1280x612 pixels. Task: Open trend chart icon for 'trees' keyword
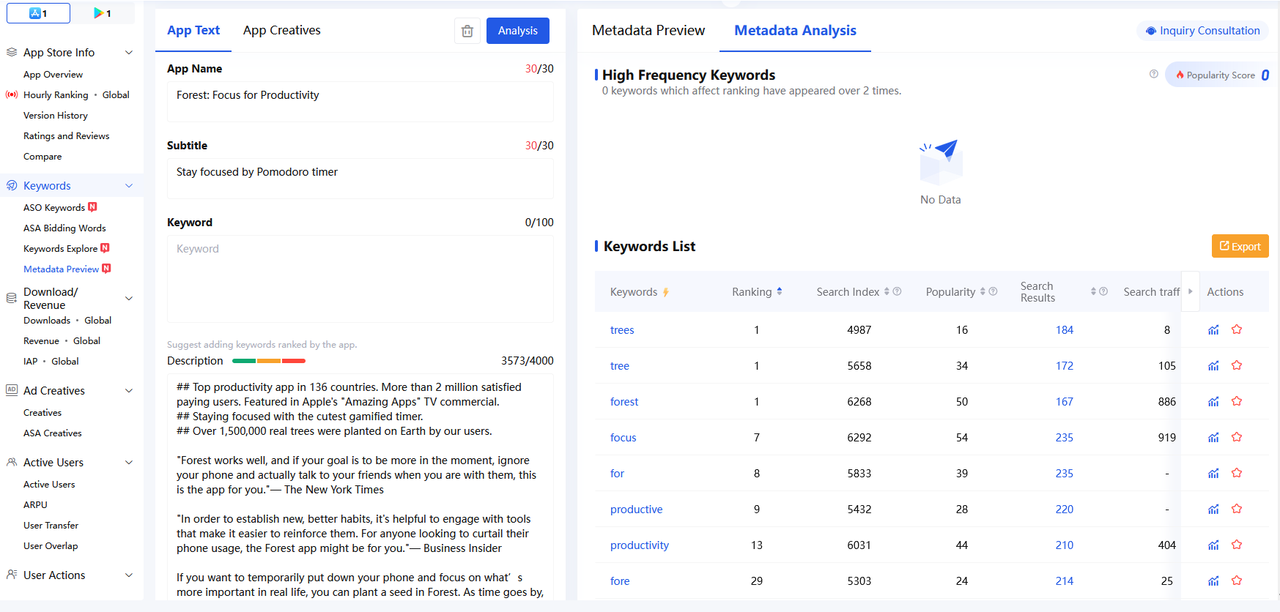tap(1213, 330)
